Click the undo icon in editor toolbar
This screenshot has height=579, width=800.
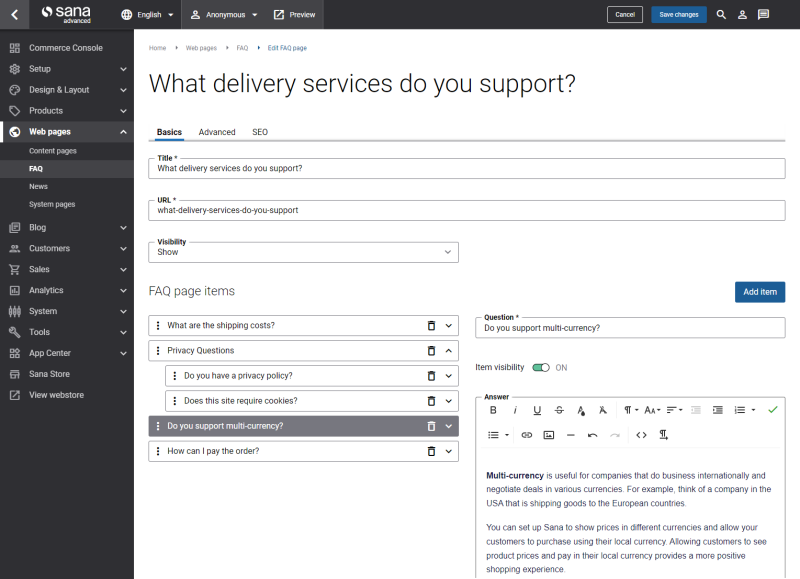[x=593, y=435]
